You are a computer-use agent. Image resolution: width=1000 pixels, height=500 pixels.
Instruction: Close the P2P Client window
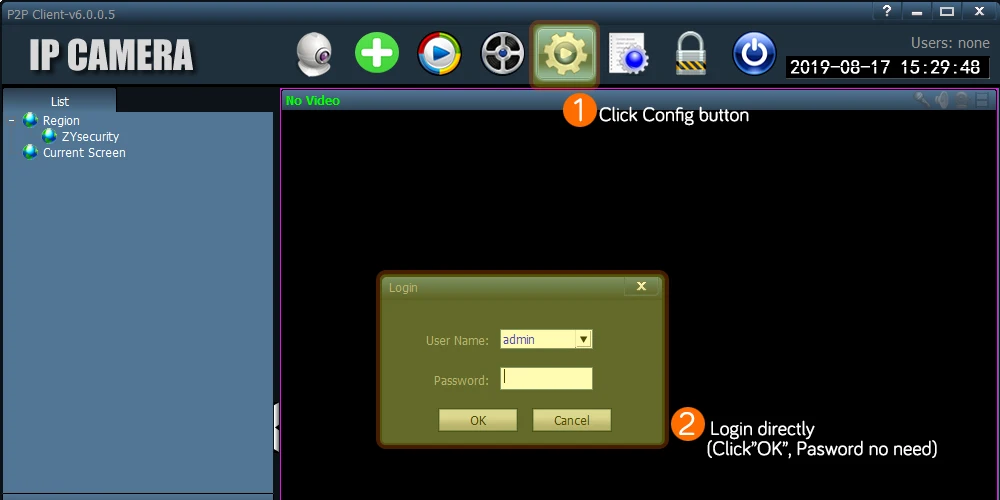tap(980, 11)
